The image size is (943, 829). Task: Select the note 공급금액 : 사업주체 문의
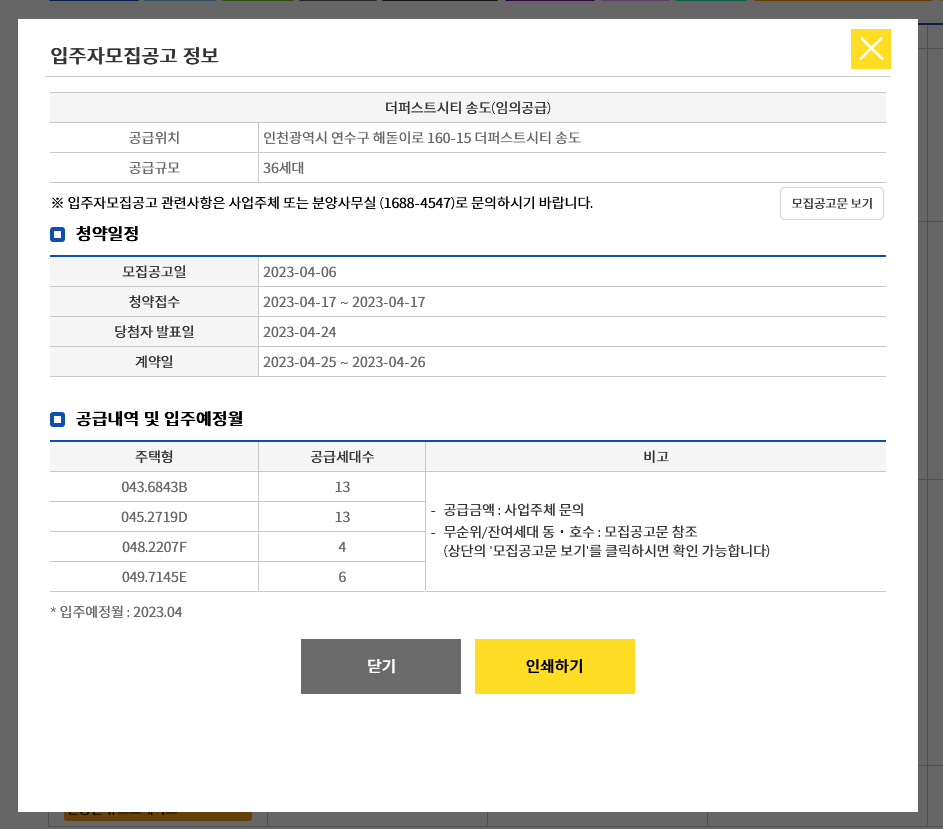tap(514, 510)
